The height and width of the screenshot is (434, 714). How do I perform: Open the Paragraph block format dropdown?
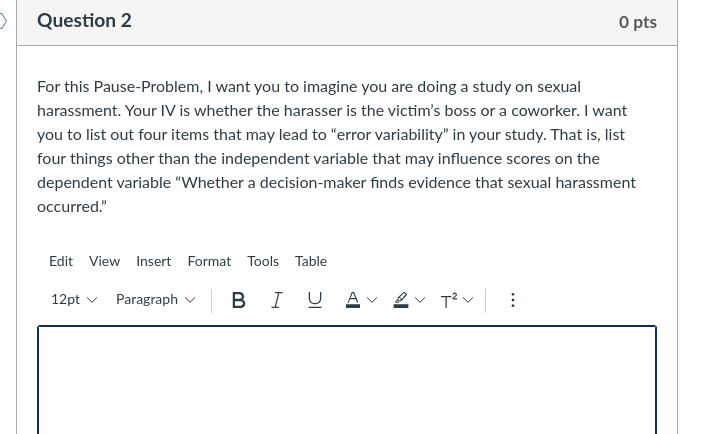(155, 300)
